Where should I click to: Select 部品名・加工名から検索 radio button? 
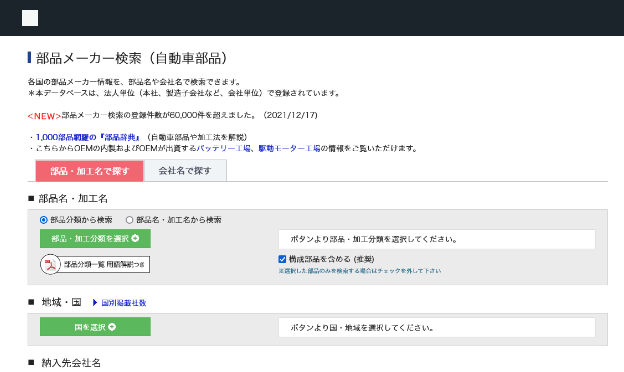pos(129,220)
